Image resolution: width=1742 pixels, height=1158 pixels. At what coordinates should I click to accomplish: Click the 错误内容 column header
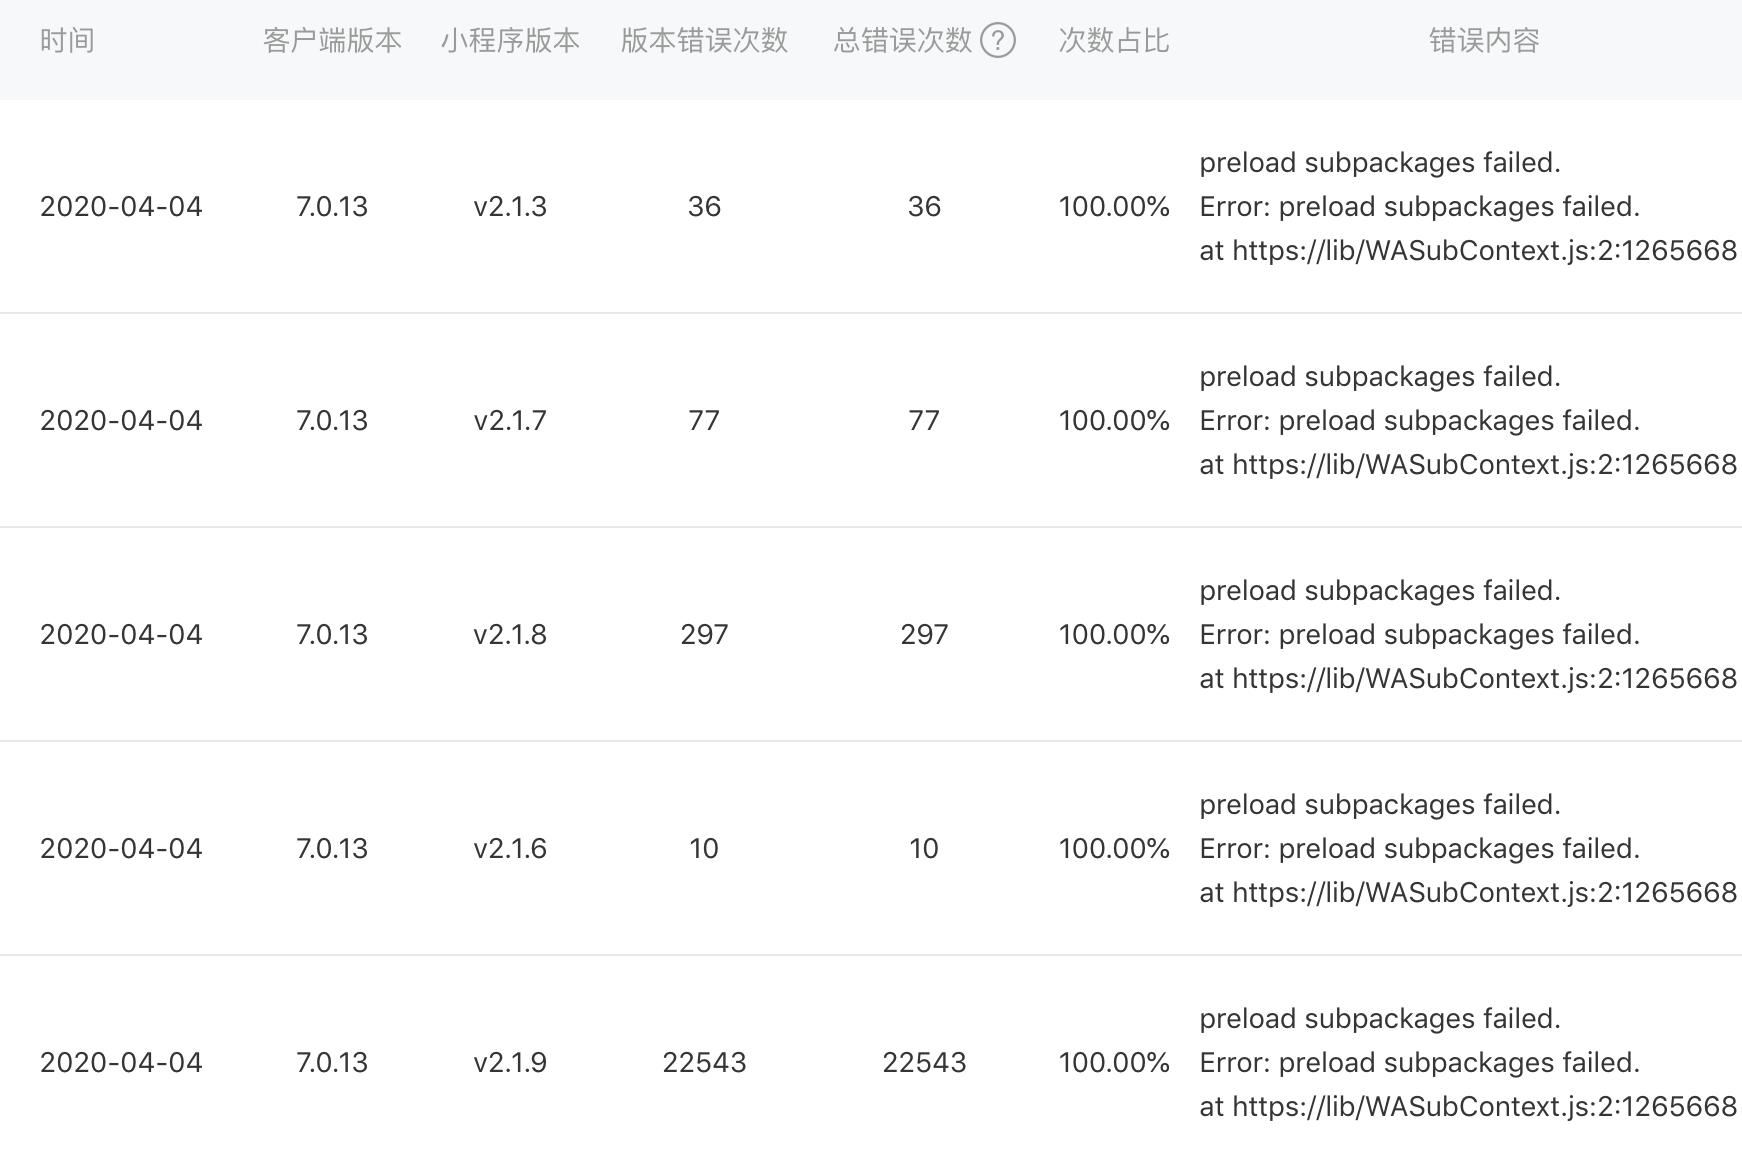tap(1484, 41)
